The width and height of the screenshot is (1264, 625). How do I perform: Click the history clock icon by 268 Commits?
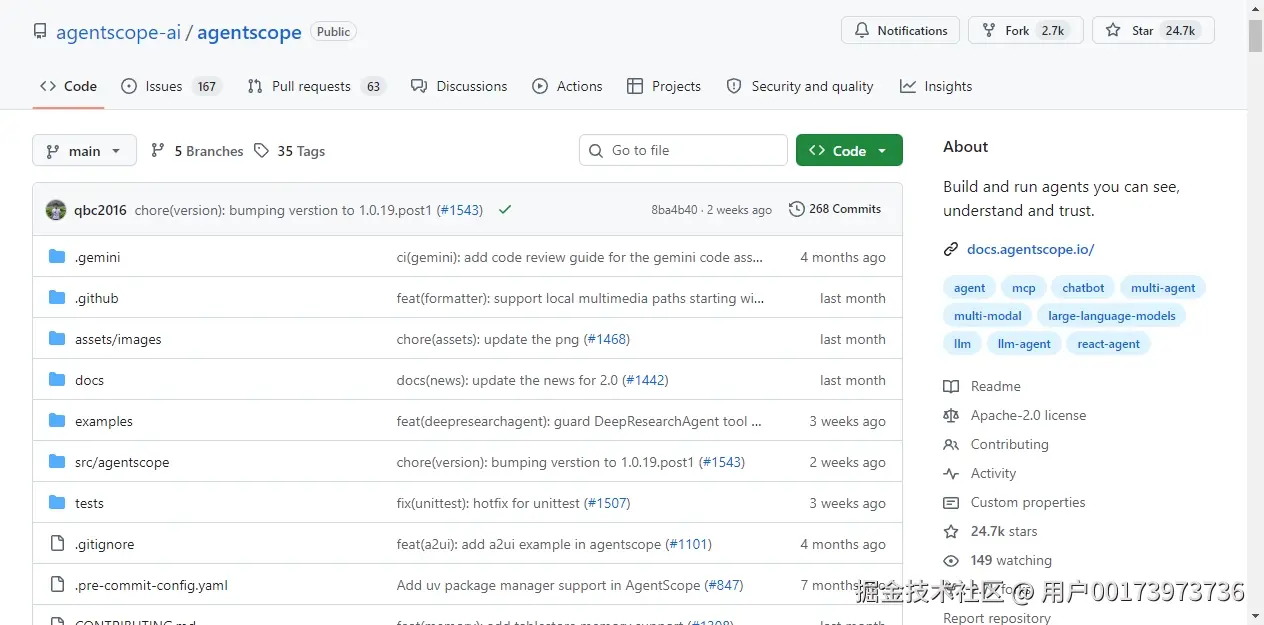(x=797, y=209)
